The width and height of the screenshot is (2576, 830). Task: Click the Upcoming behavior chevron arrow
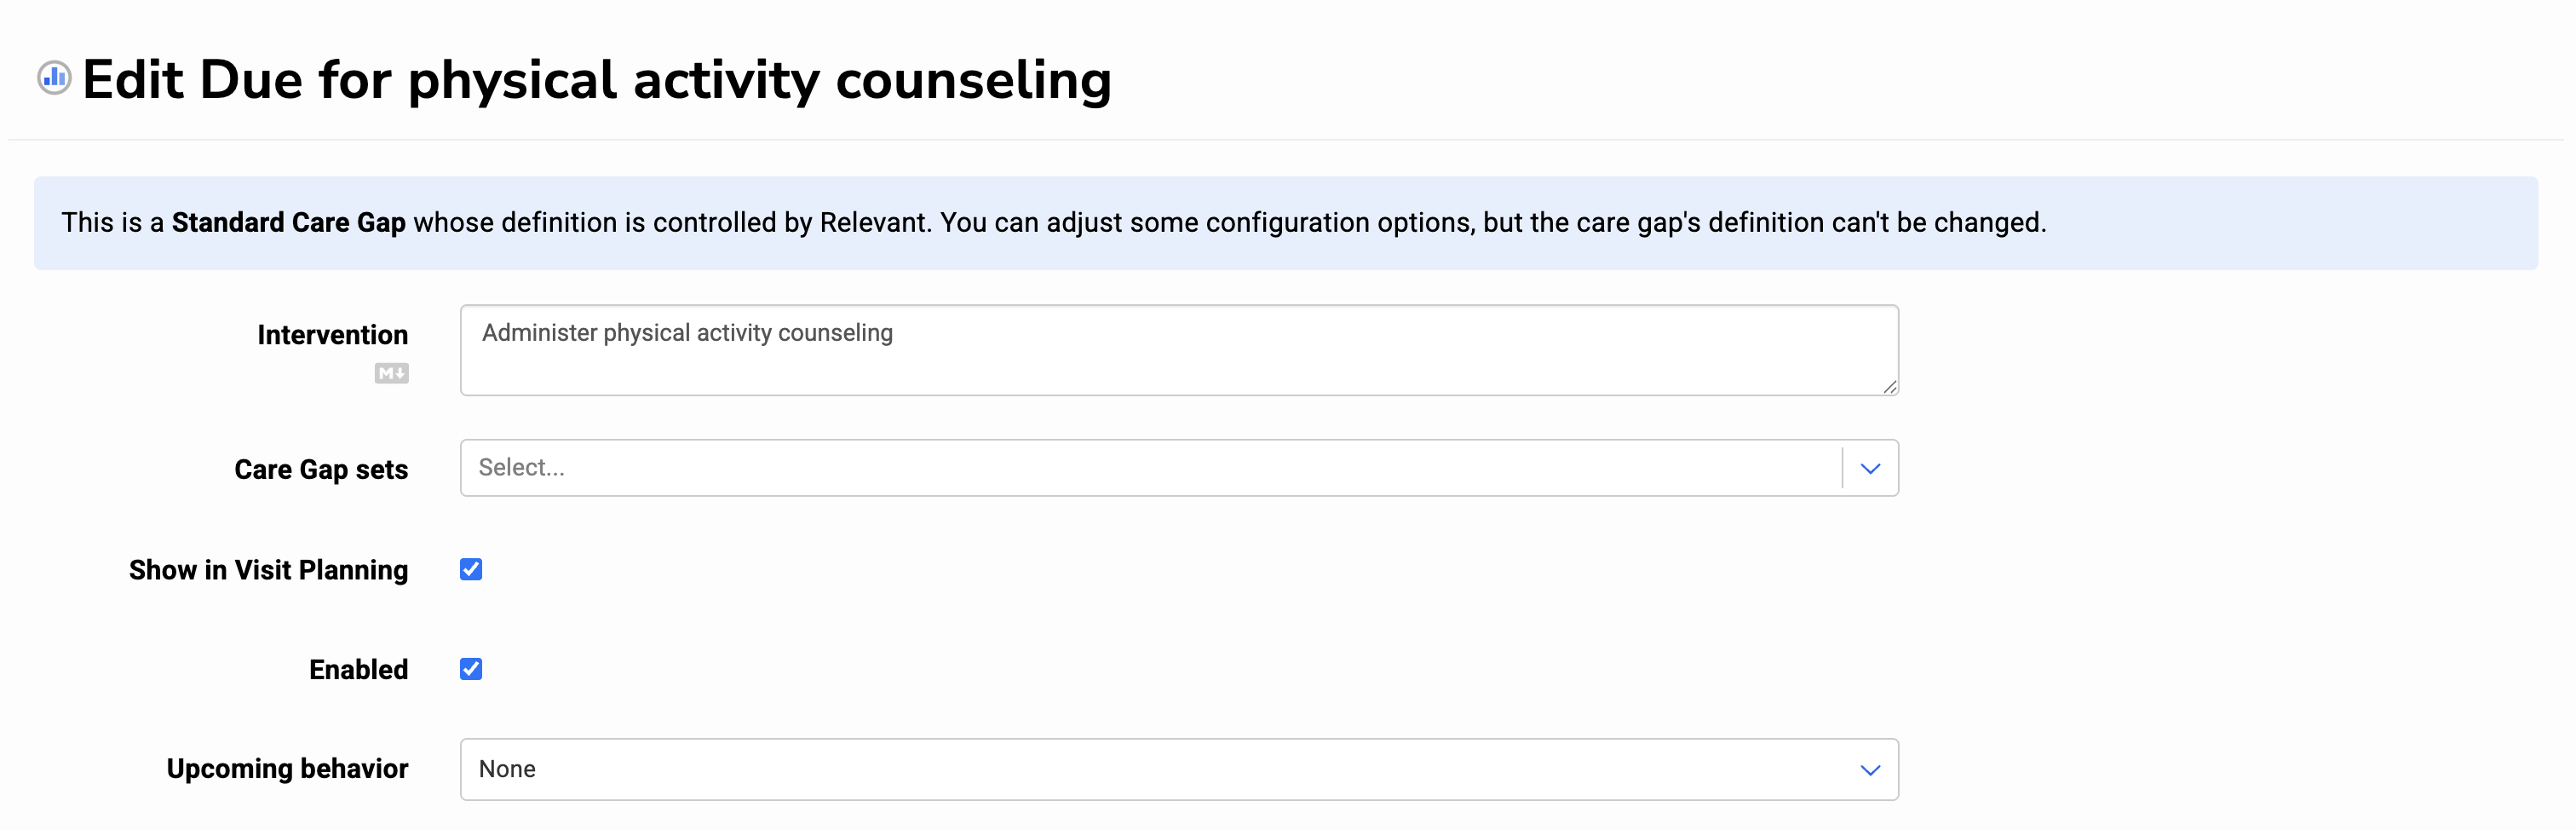(x=1870, y=770)
